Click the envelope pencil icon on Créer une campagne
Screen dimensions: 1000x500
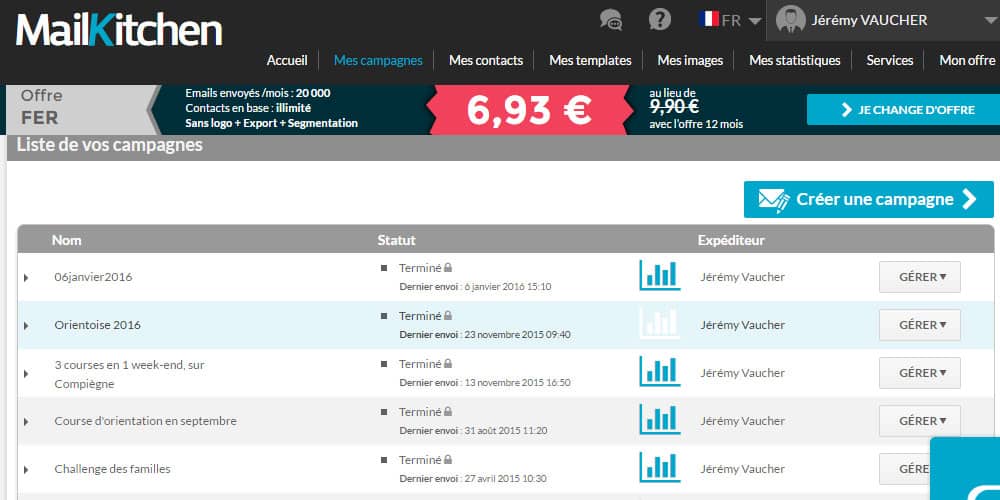point(774,200)
